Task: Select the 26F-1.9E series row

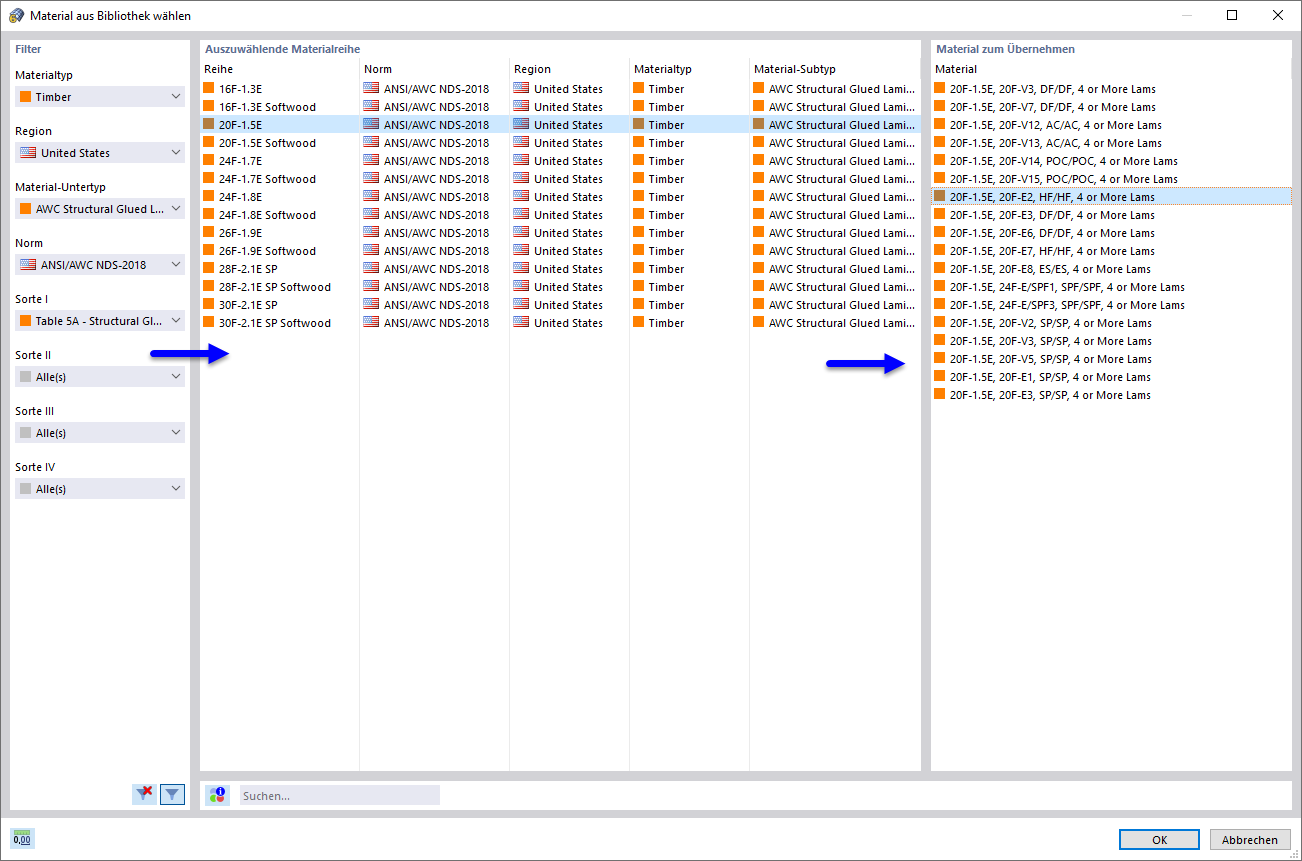Action: 560,233
